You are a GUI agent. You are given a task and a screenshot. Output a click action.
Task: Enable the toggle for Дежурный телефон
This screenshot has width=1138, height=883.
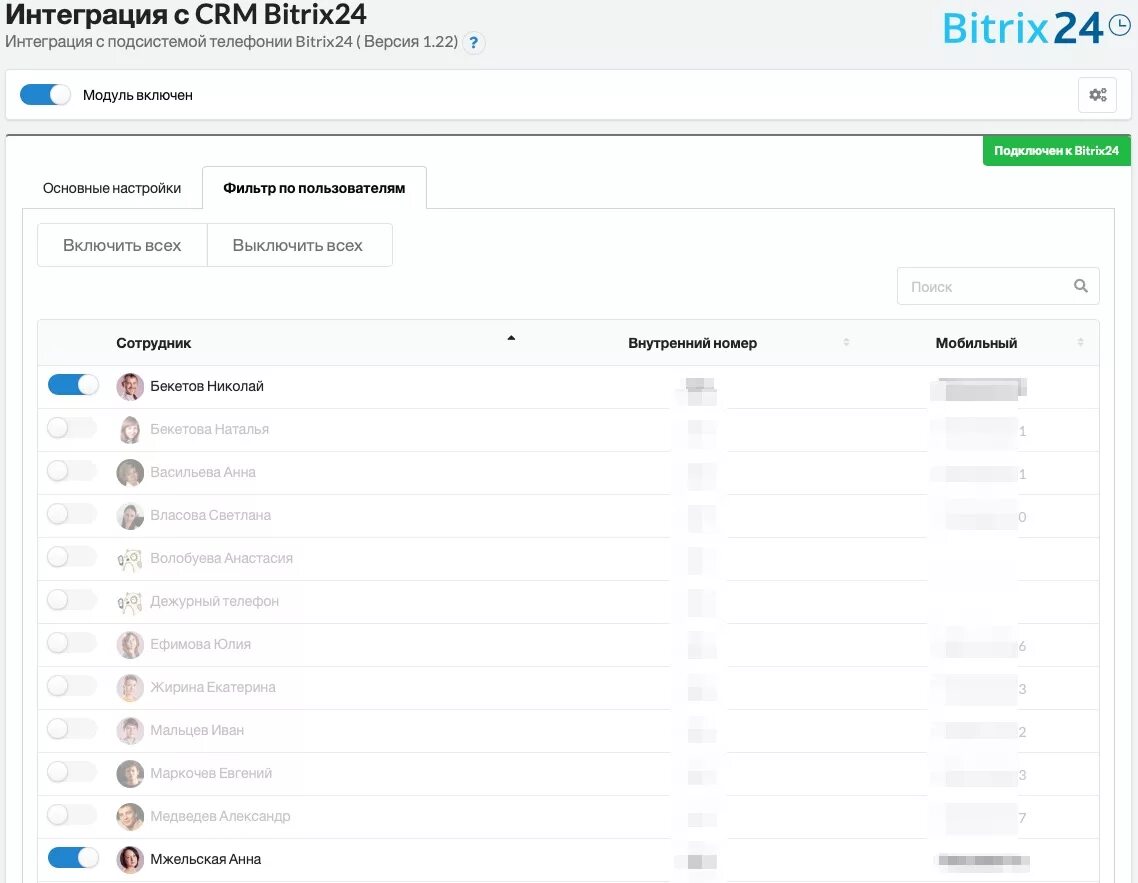[x=72, y=599]
